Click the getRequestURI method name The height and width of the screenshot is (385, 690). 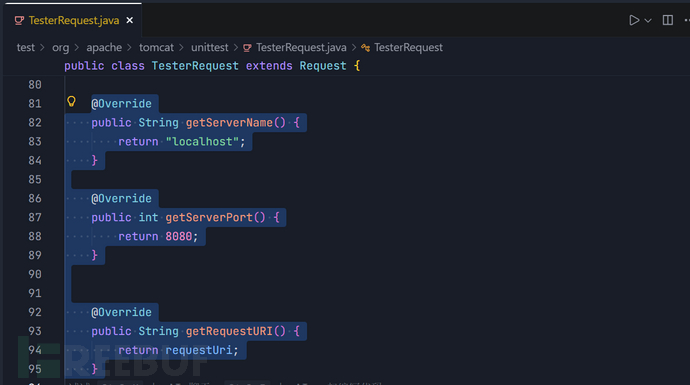point(229,331)
